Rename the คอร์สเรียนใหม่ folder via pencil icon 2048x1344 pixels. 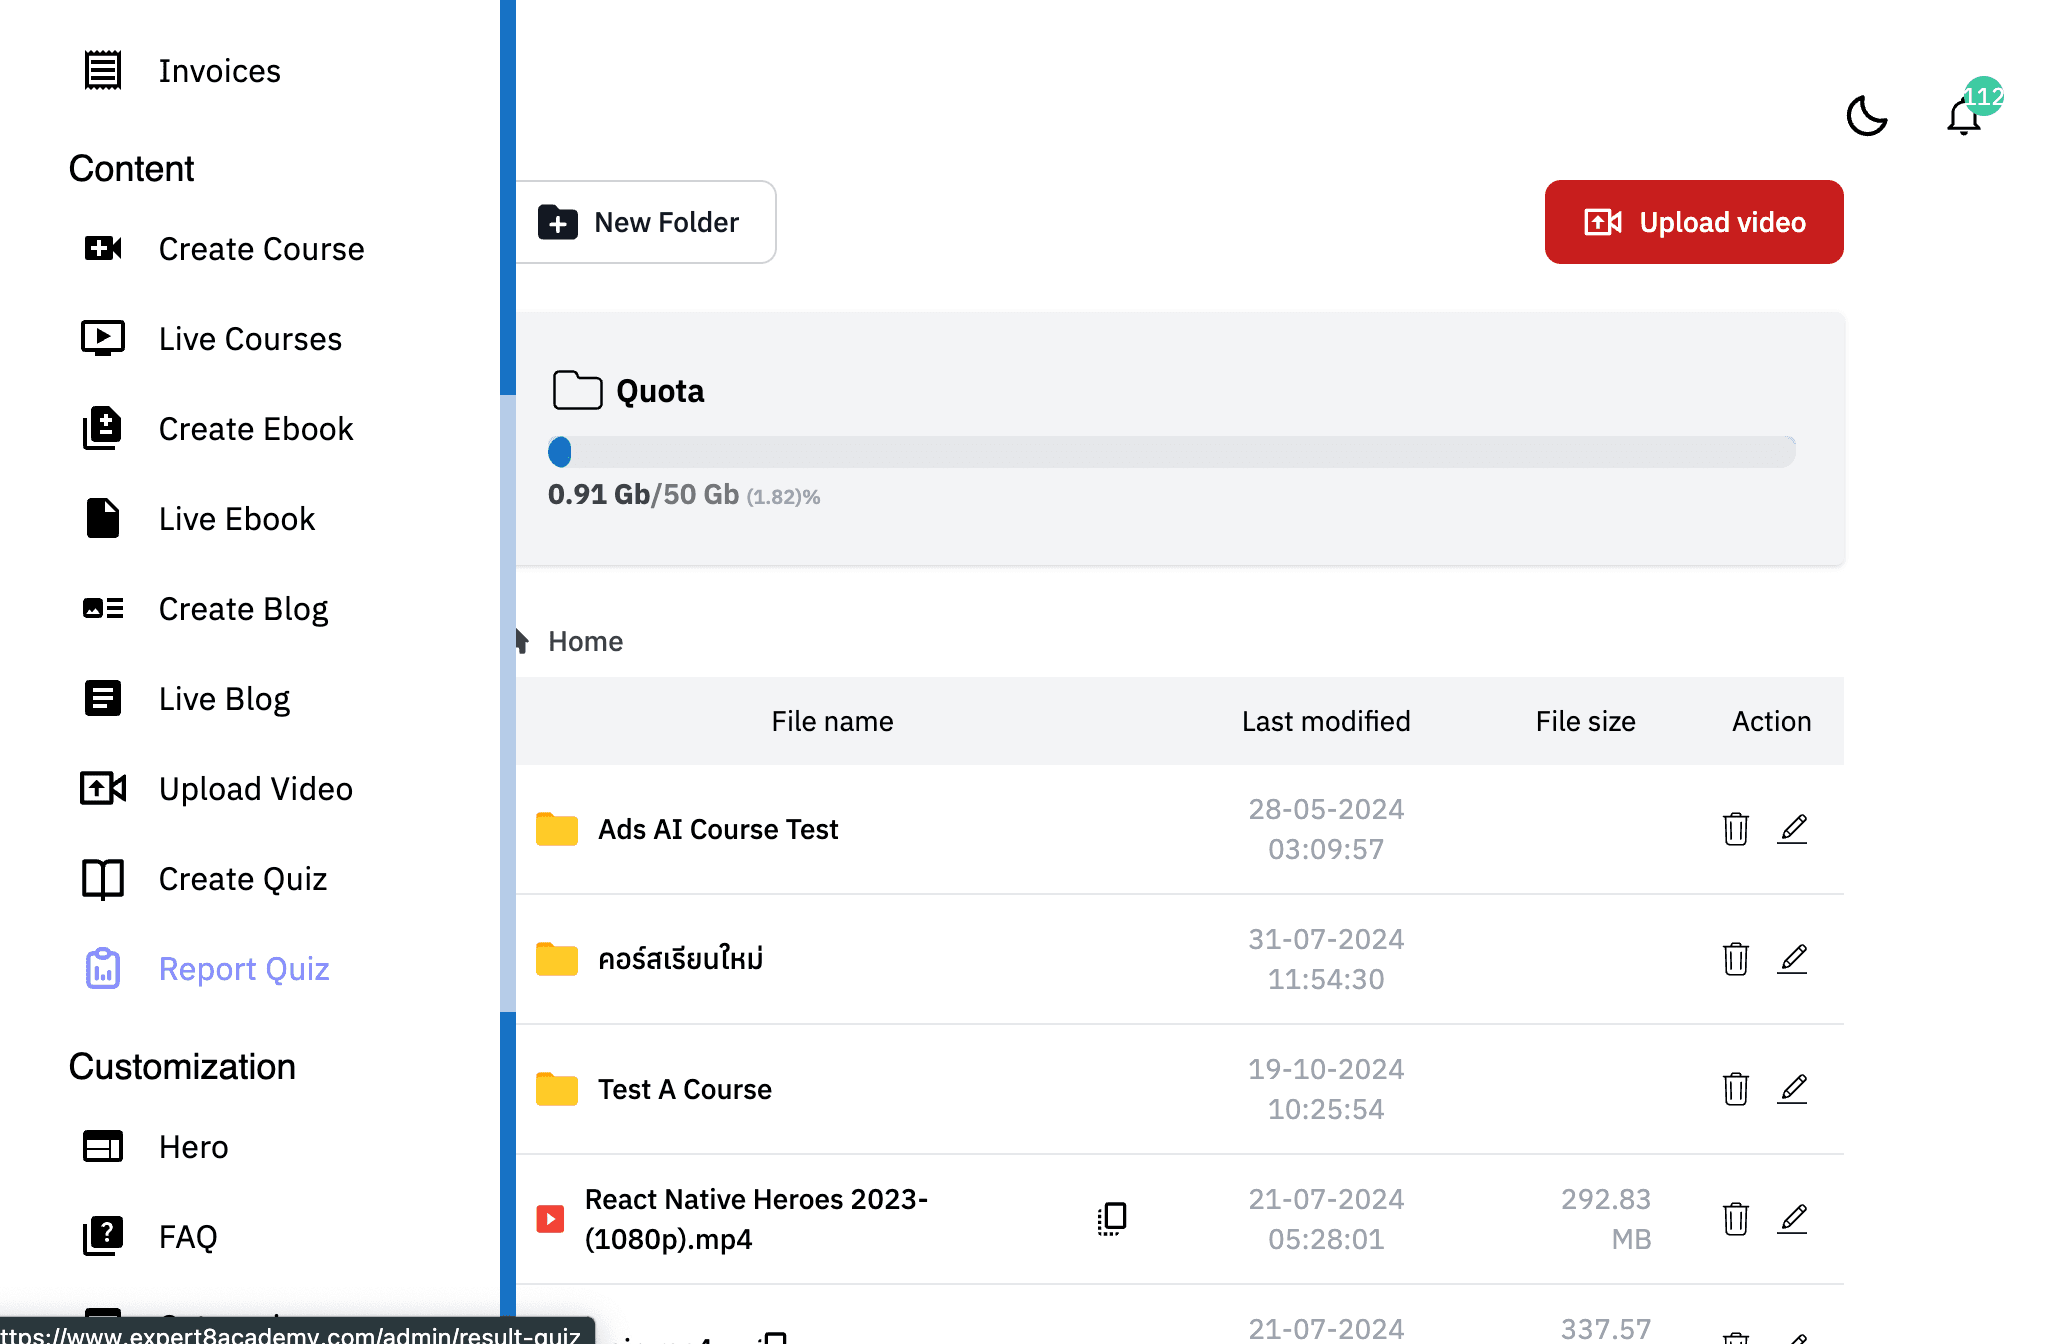tap(1792, 959)
